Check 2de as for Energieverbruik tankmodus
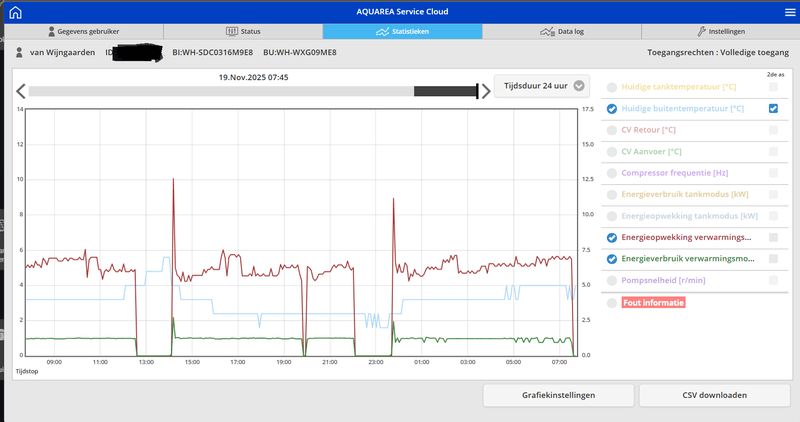 pyautogui.click(x=773, y=194)
